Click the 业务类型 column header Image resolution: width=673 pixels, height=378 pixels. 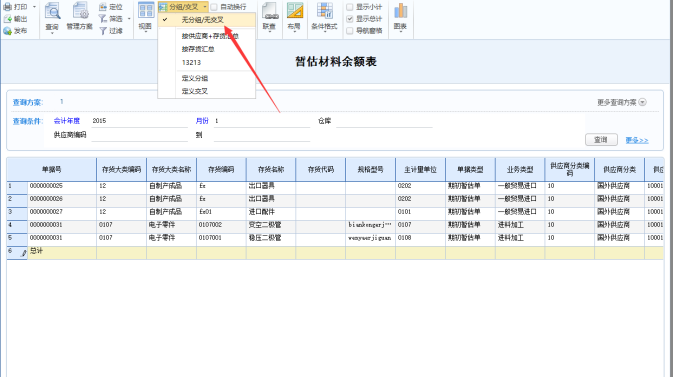520,169
